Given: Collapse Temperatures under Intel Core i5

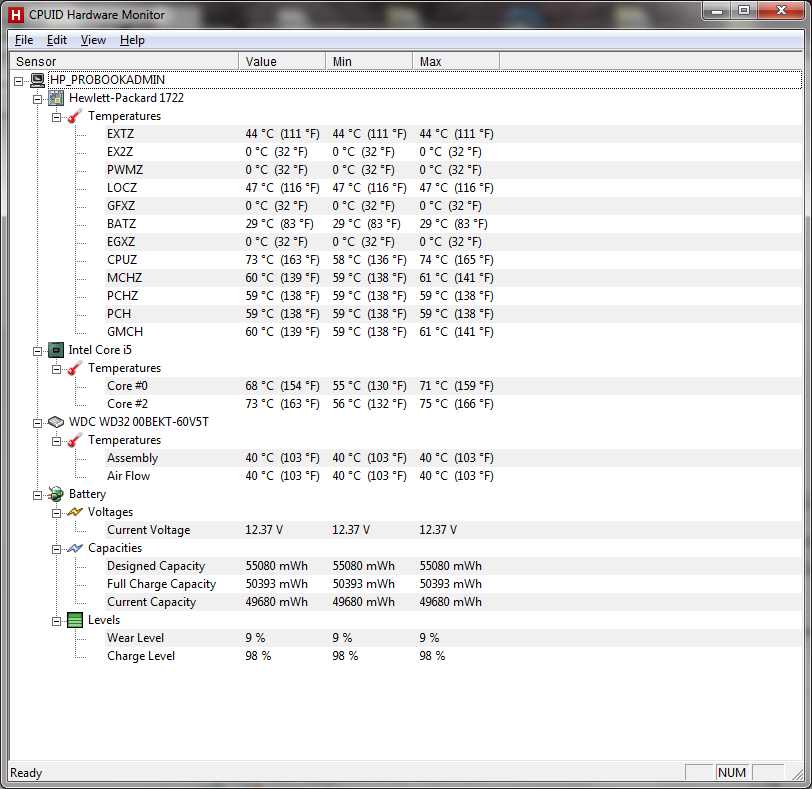Looking at the screenshot, I should tap(56, 369).
